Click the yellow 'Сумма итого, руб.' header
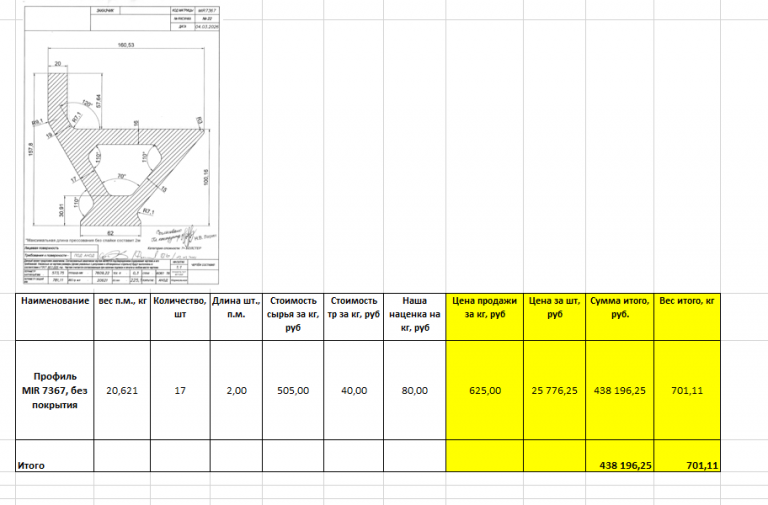768x505 pixels. coord(620,317)
